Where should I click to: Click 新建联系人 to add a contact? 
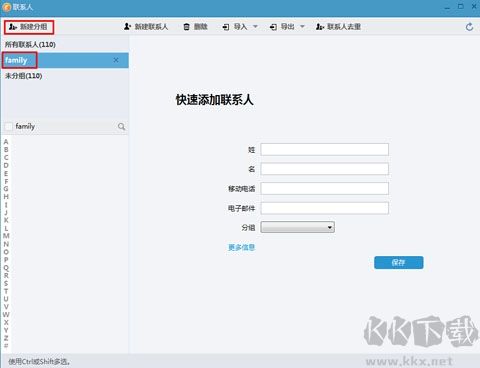coord(146,27)
